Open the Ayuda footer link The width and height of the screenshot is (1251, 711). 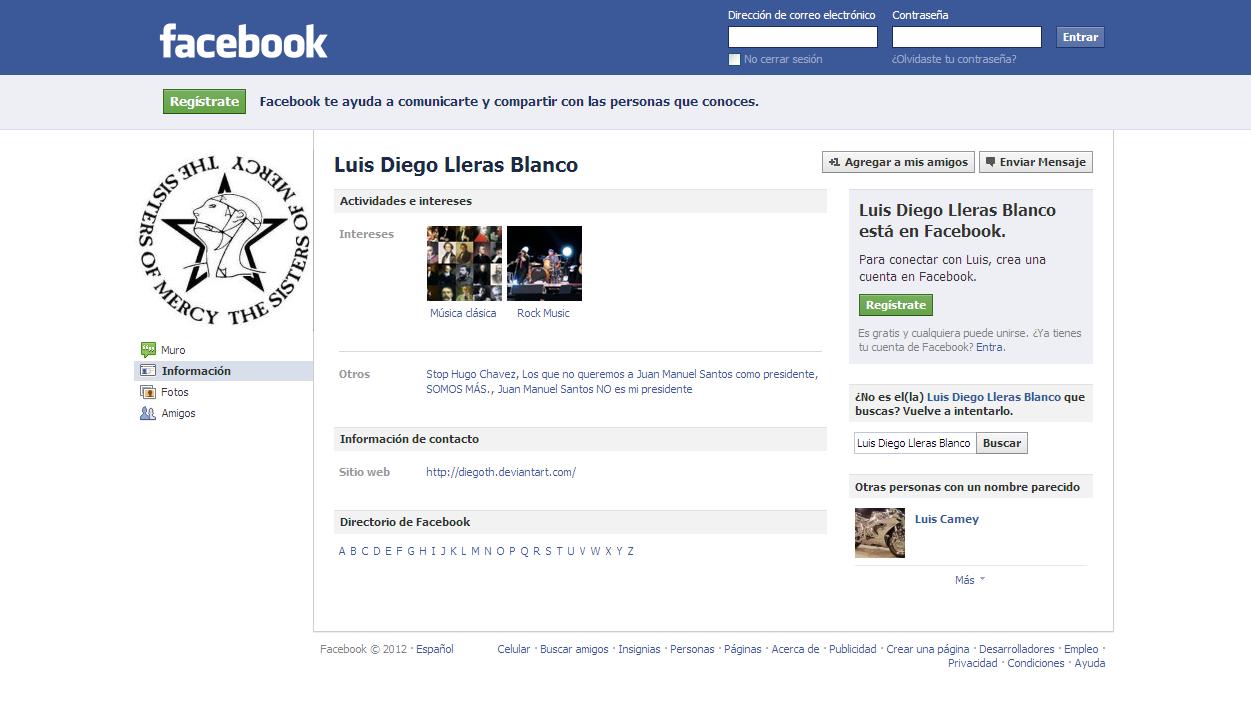[1090, 663]
